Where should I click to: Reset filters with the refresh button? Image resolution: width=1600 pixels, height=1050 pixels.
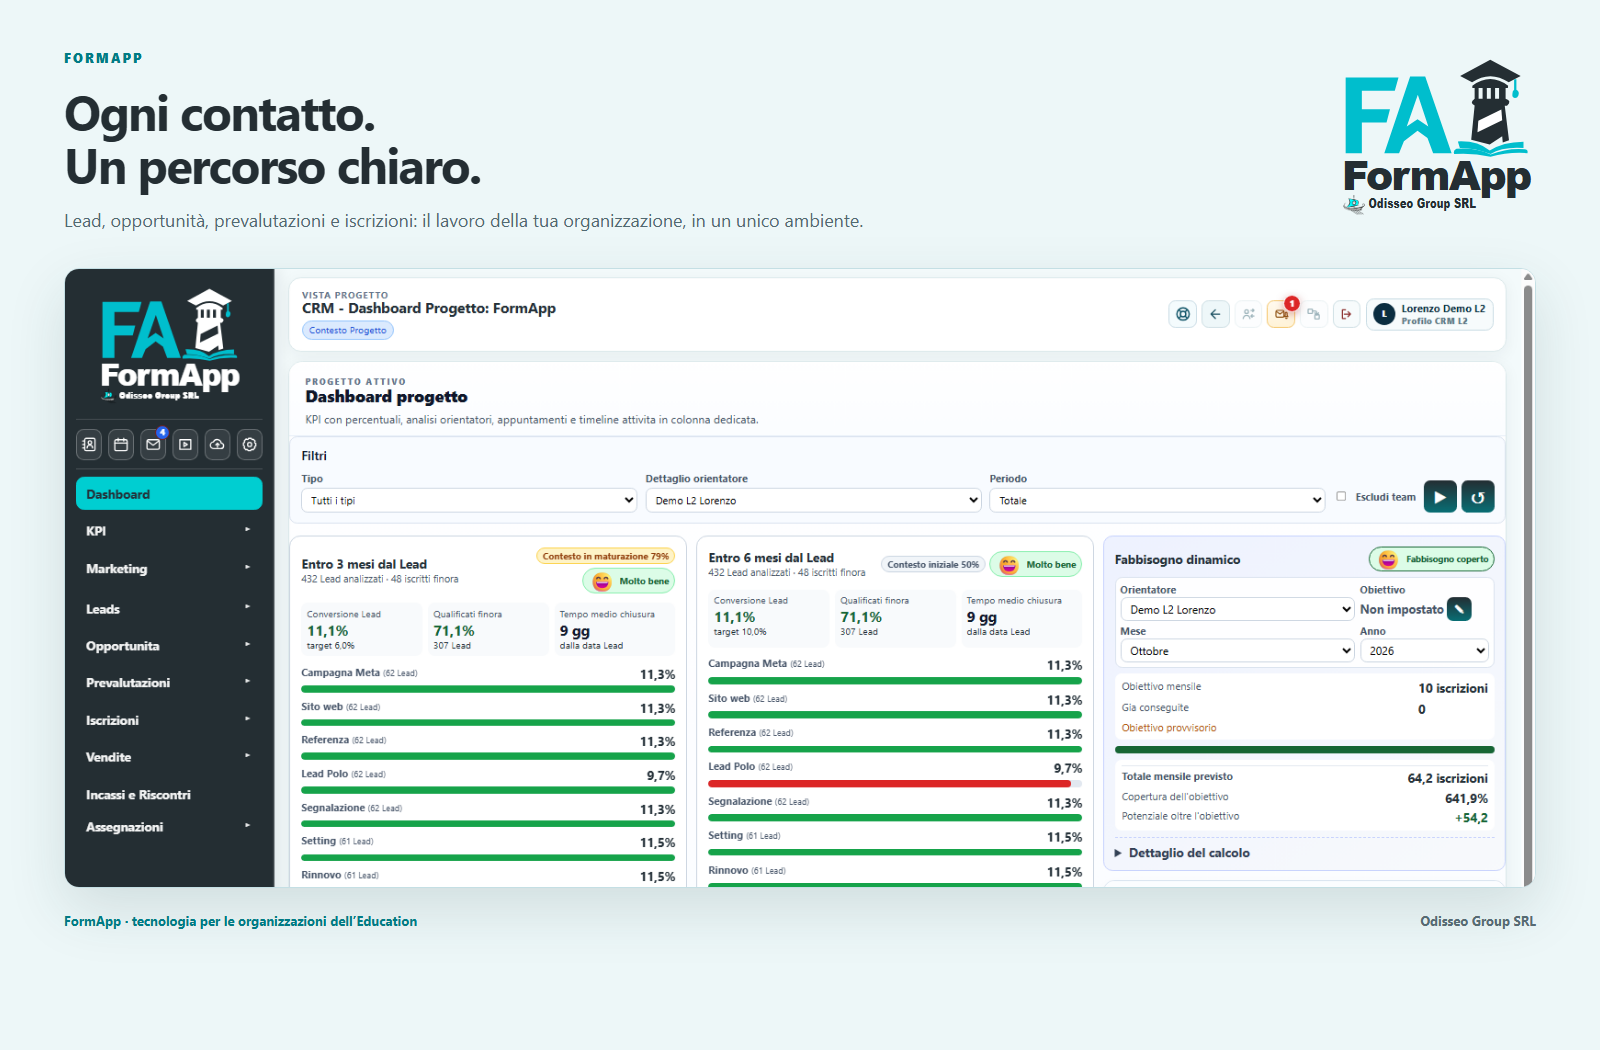(1478, 497)
